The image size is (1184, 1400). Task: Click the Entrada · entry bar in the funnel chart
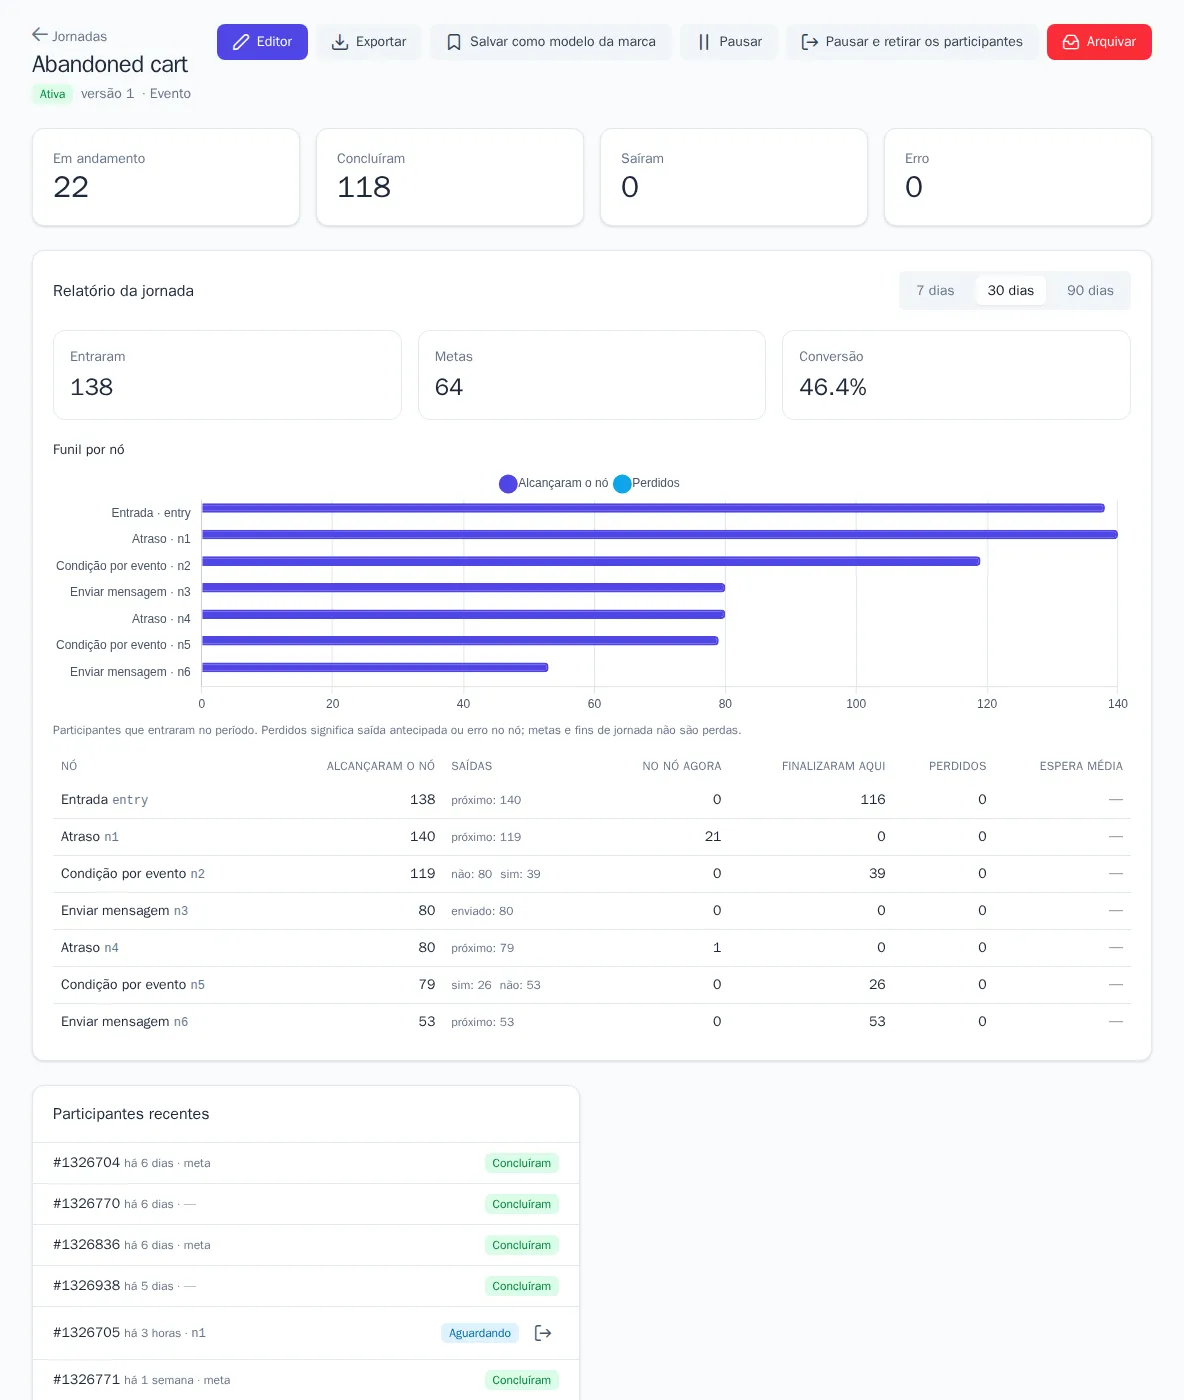point(653,508)
